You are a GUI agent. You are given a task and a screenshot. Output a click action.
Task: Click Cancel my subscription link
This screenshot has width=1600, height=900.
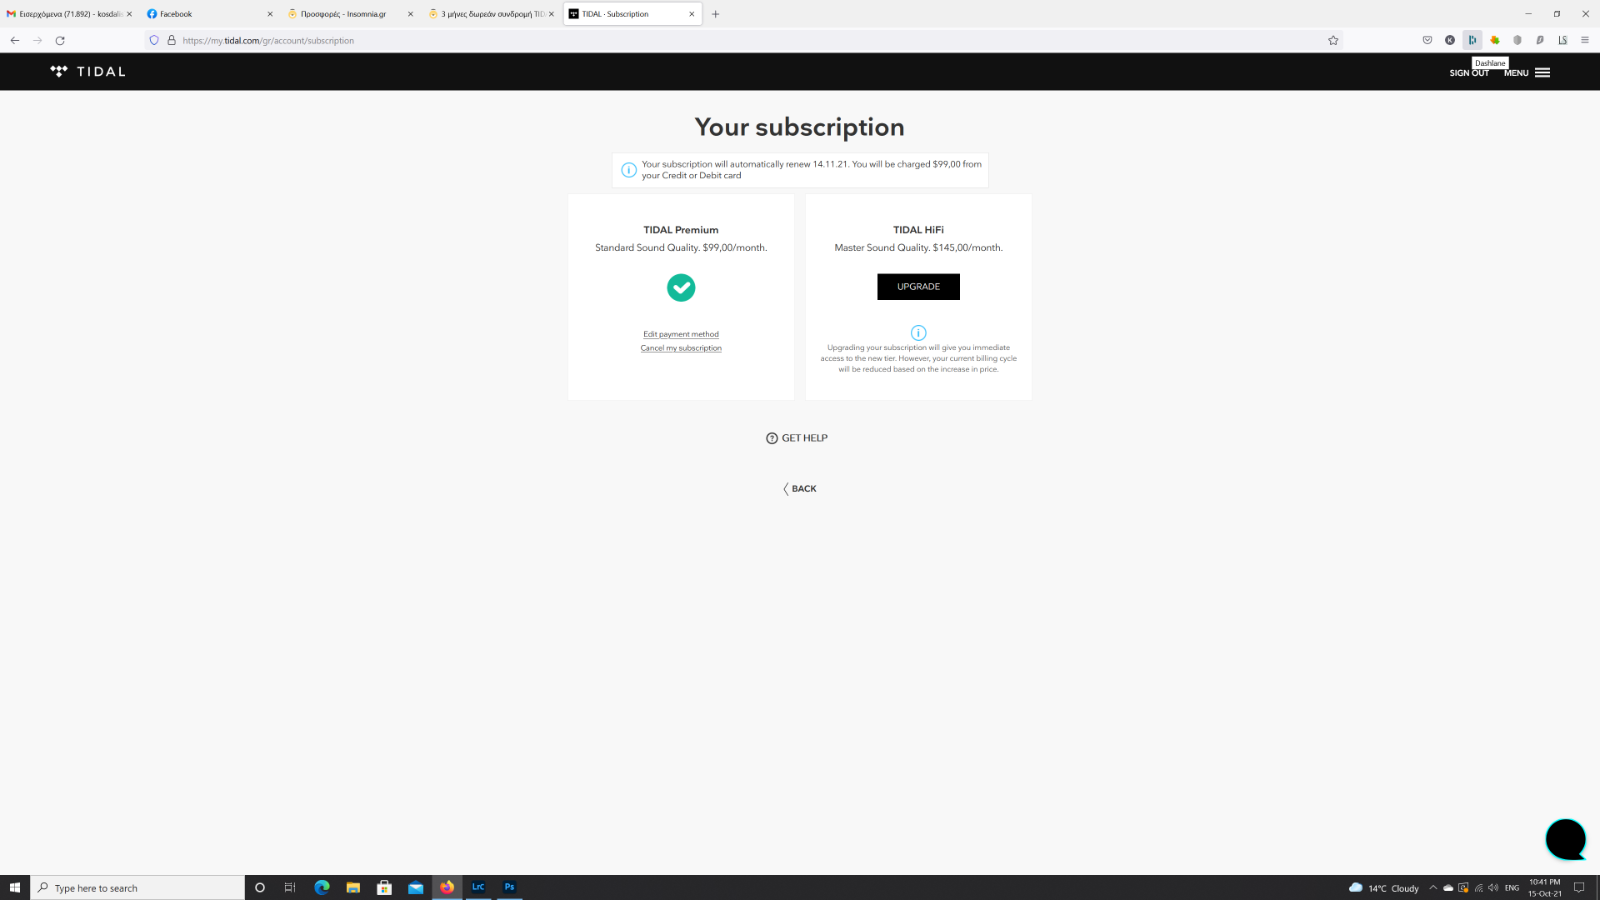(x=681, y=348)
